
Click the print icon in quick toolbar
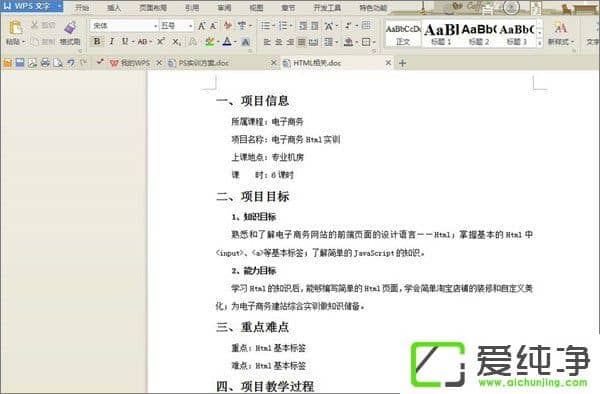pyautogui.click(x=45, y=63)
